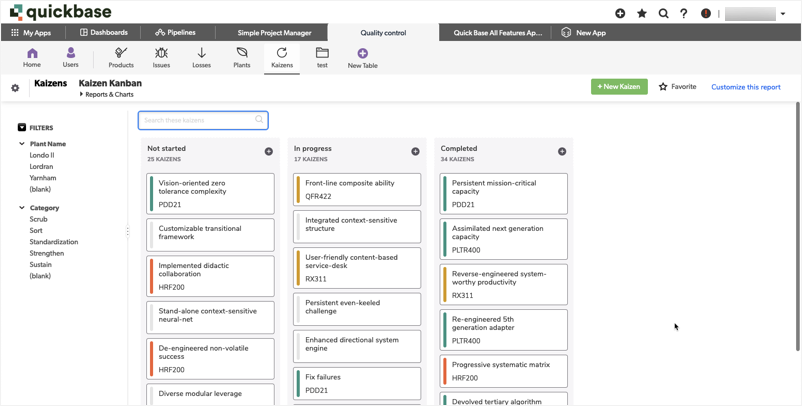This screenshot has height=406, width=802.
Task: Open Customizable transitional framework card
Action: pyautogui.click(x=210, y=235)
